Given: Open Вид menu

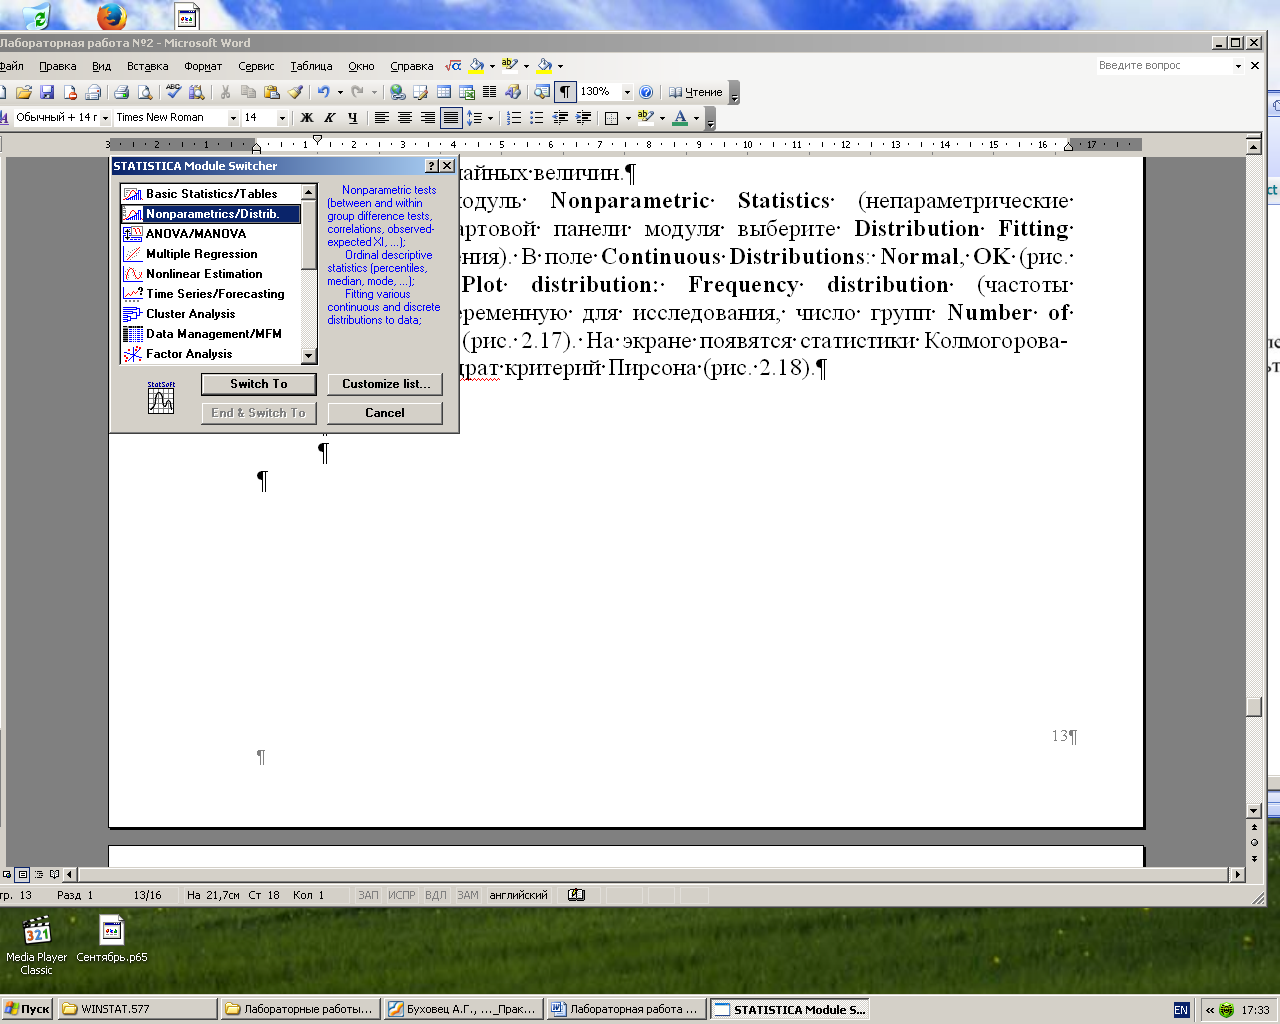Looking at the screenshot, I should 101,66.
